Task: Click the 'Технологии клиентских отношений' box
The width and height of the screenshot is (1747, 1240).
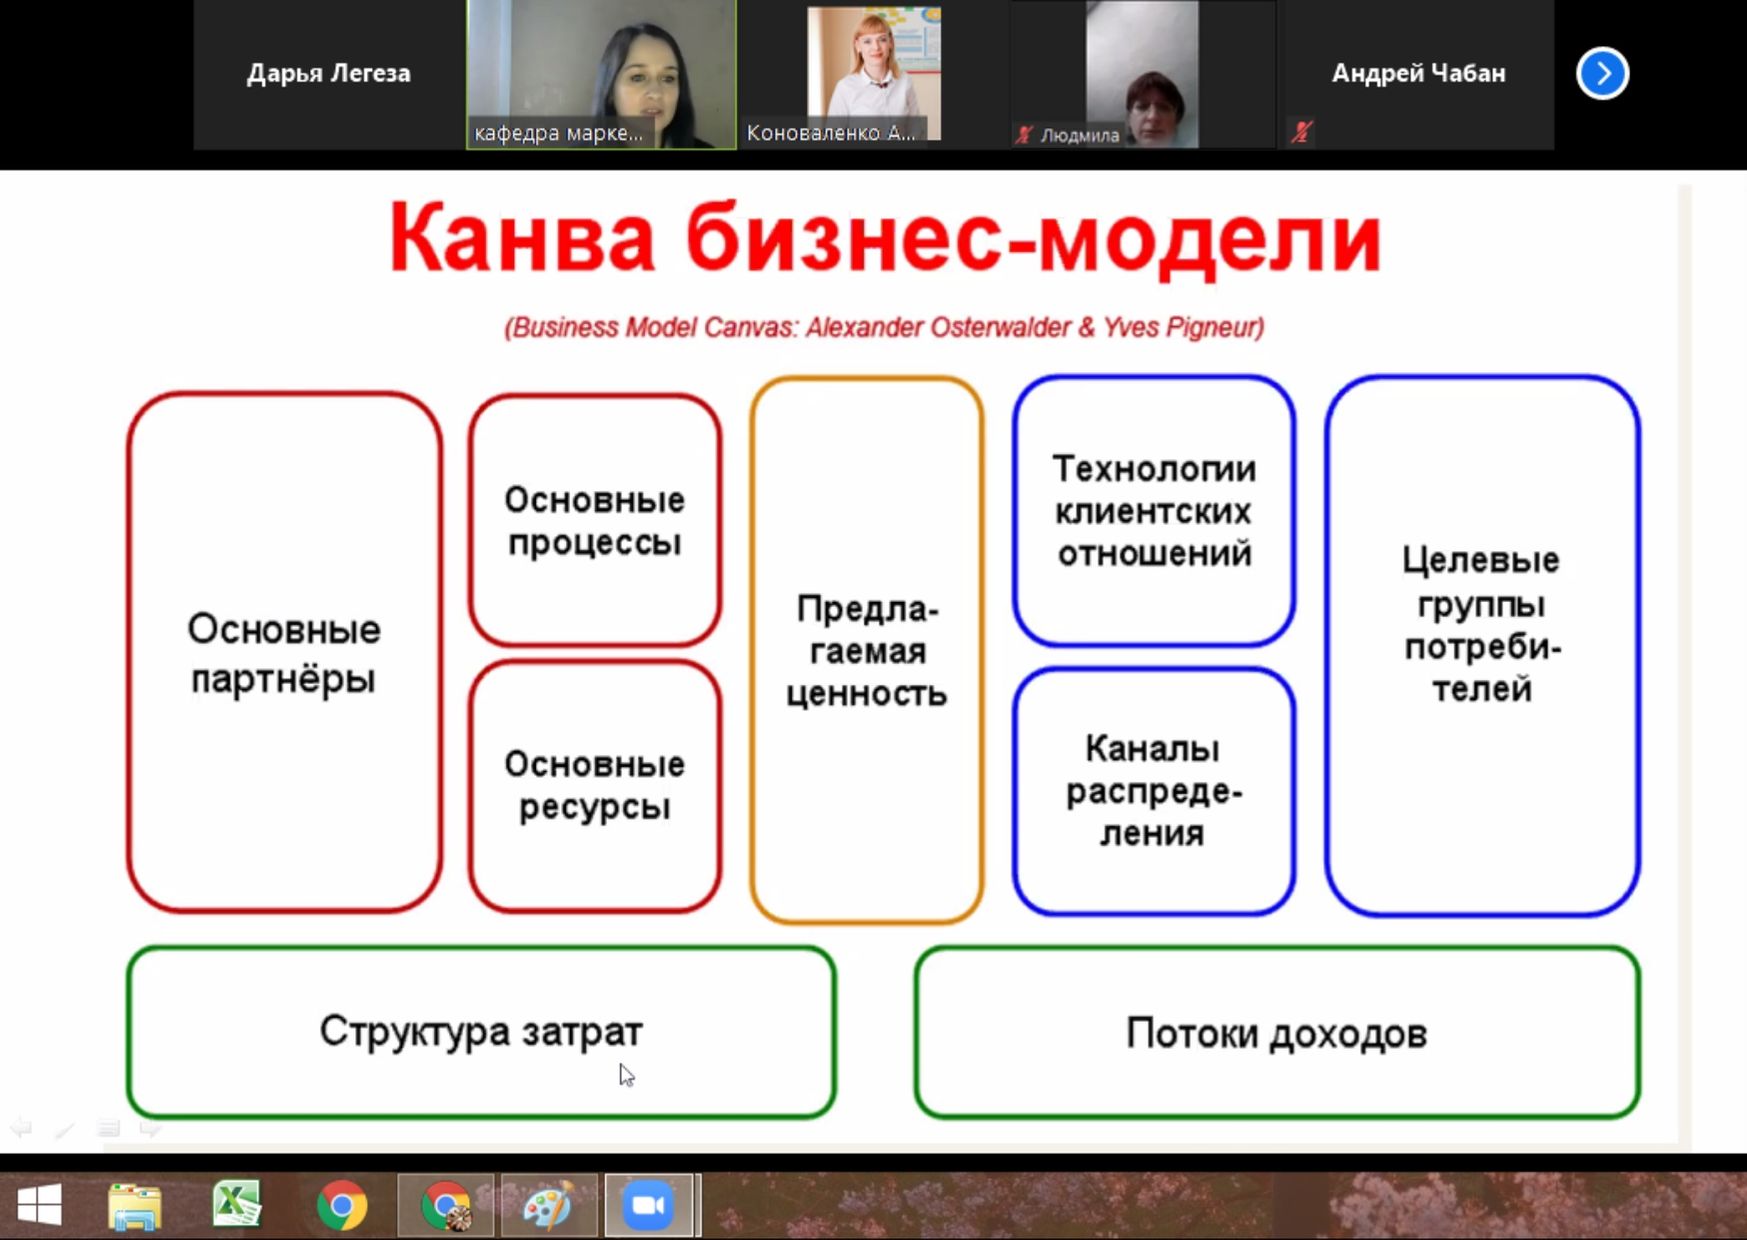Action: point(1154,511)
